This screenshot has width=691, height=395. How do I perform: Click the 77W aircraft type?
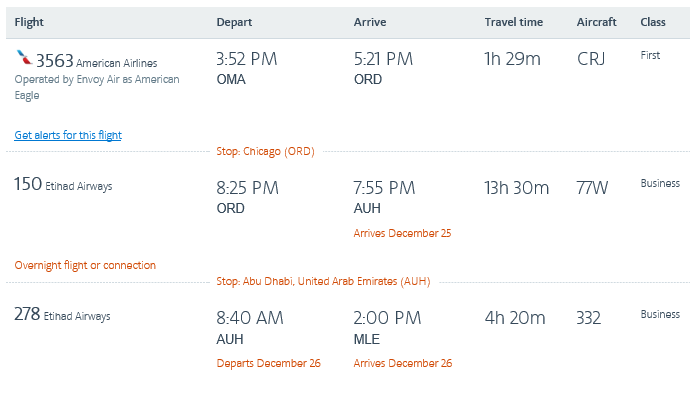point(592,188)
